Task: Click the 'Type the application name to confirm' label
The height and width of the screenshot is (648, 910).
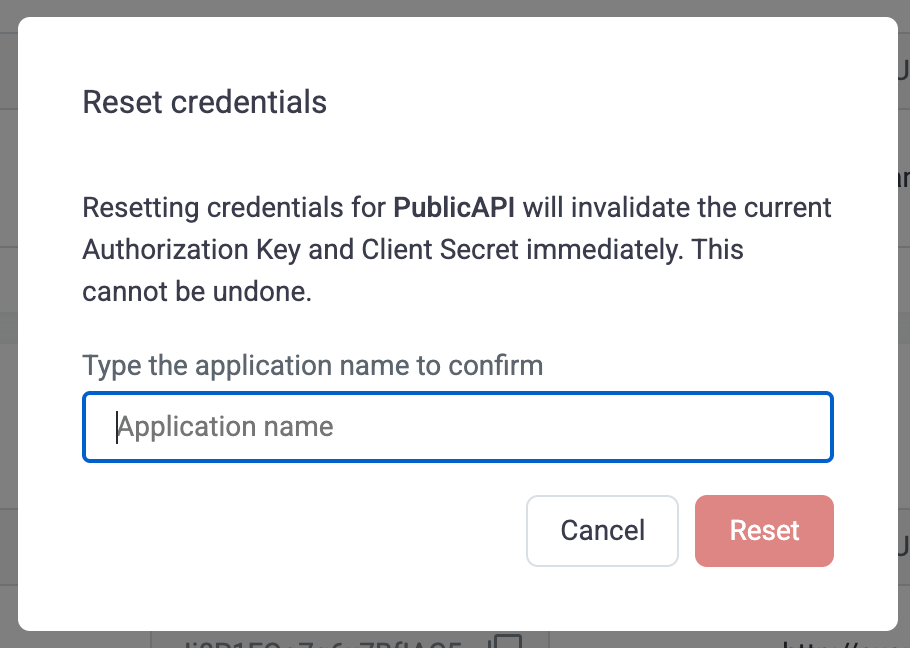Action: 313,365
